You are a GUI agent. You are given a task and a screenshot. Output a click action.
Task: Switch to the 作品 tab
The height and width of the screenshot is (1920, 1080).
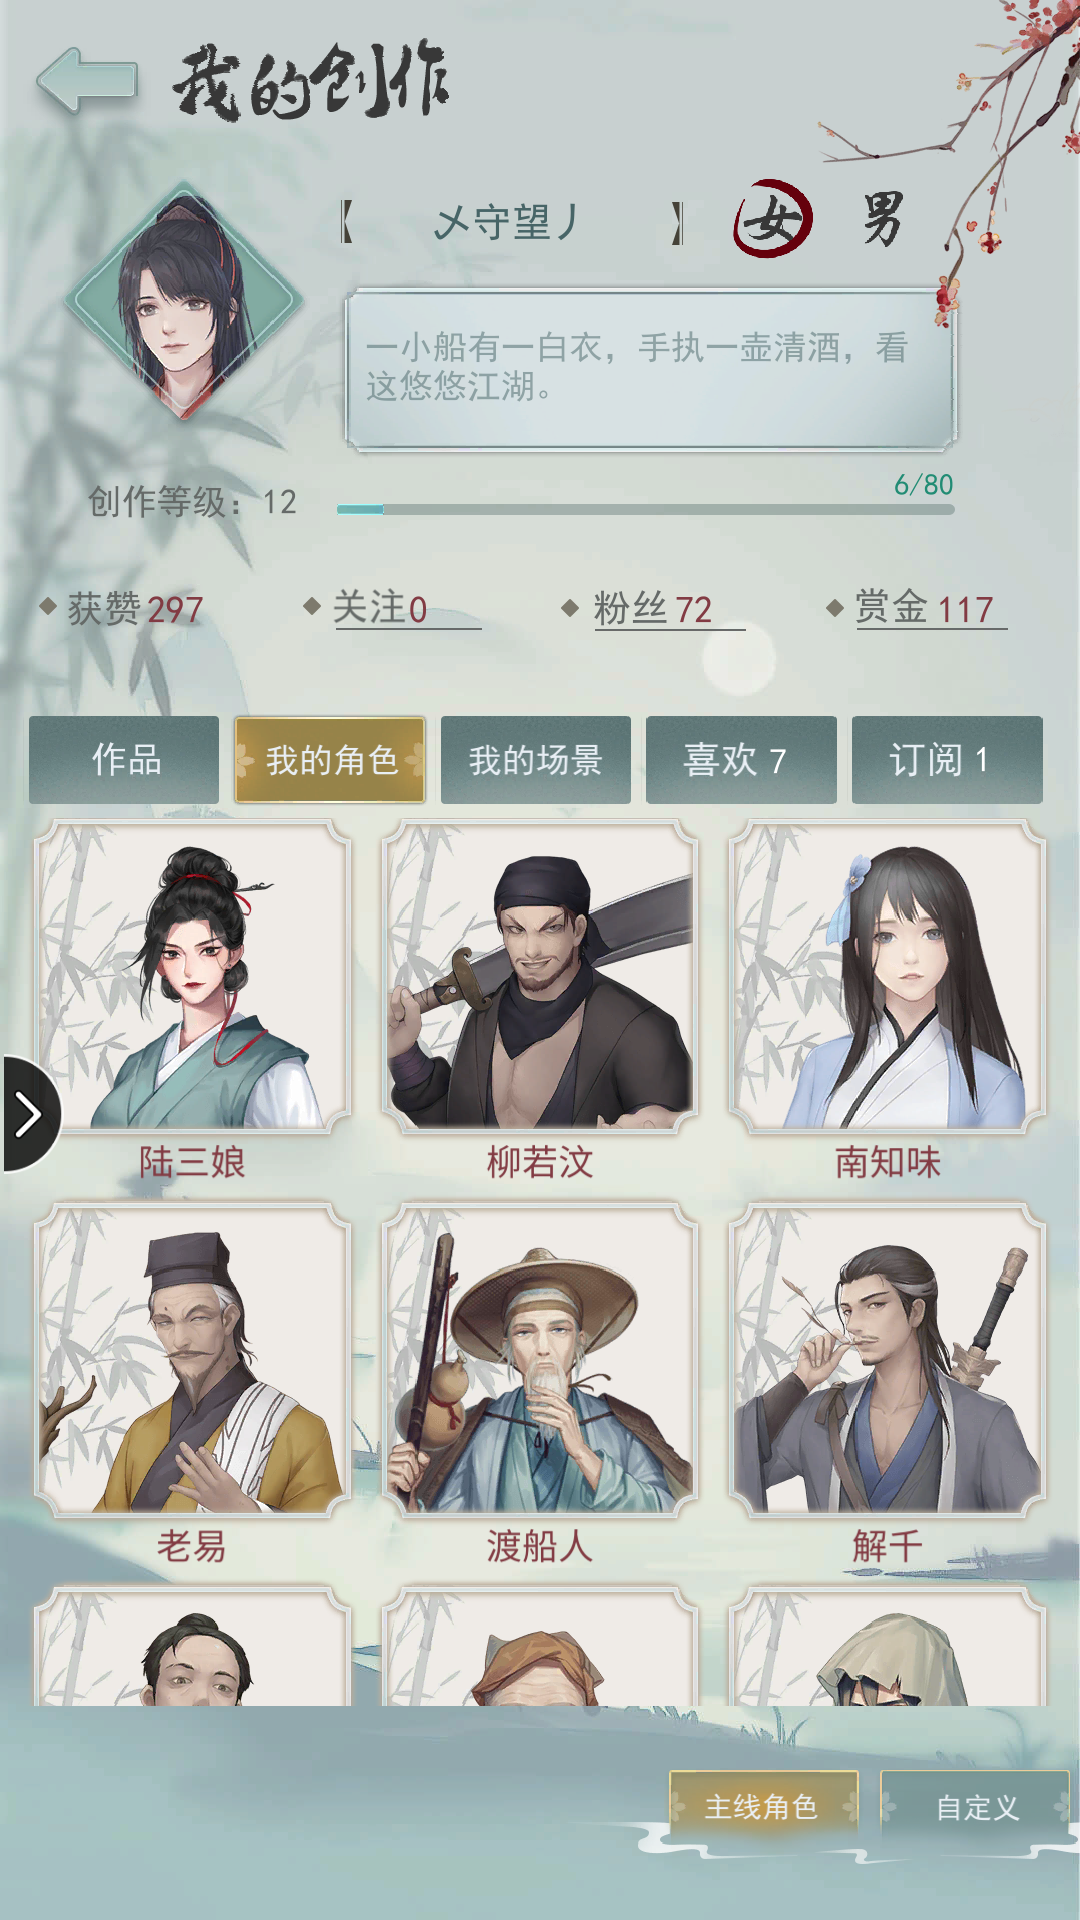pos(124,760)
